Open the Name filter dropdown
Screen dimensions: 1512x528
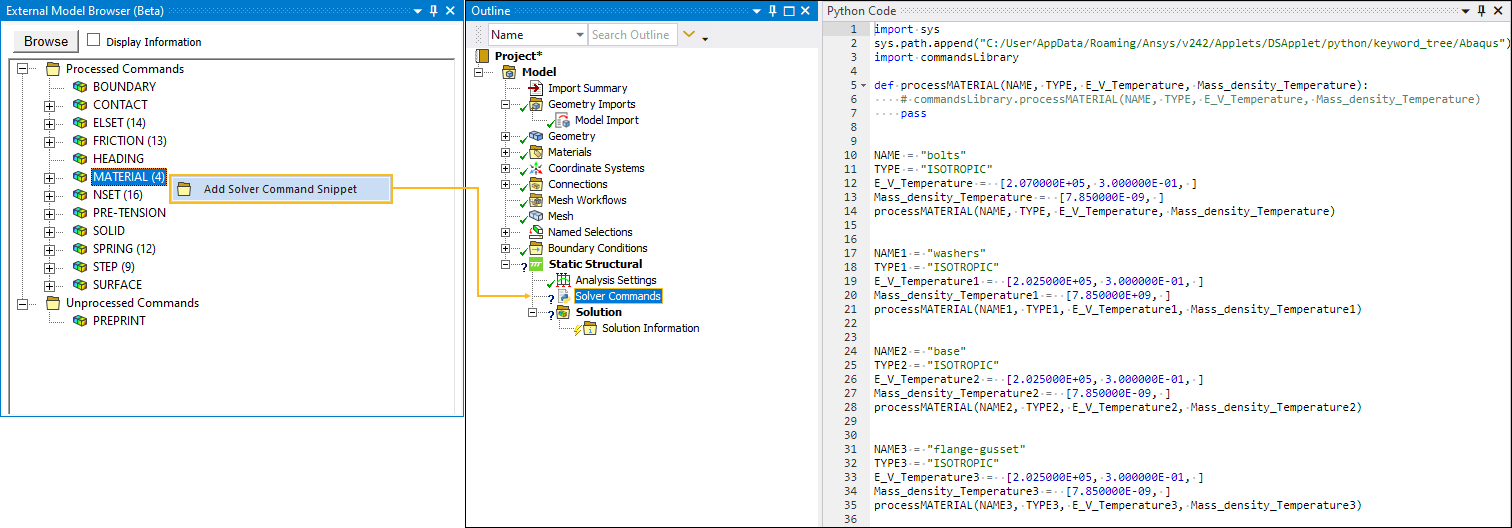click(579, 35)
